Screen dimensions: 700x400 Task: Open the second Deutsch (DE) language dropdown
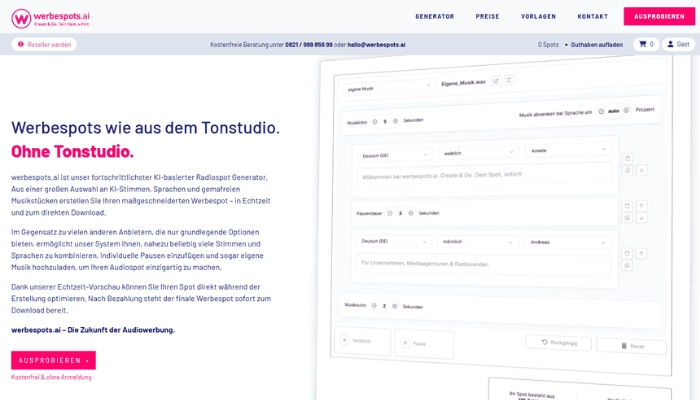coord(394,241)
